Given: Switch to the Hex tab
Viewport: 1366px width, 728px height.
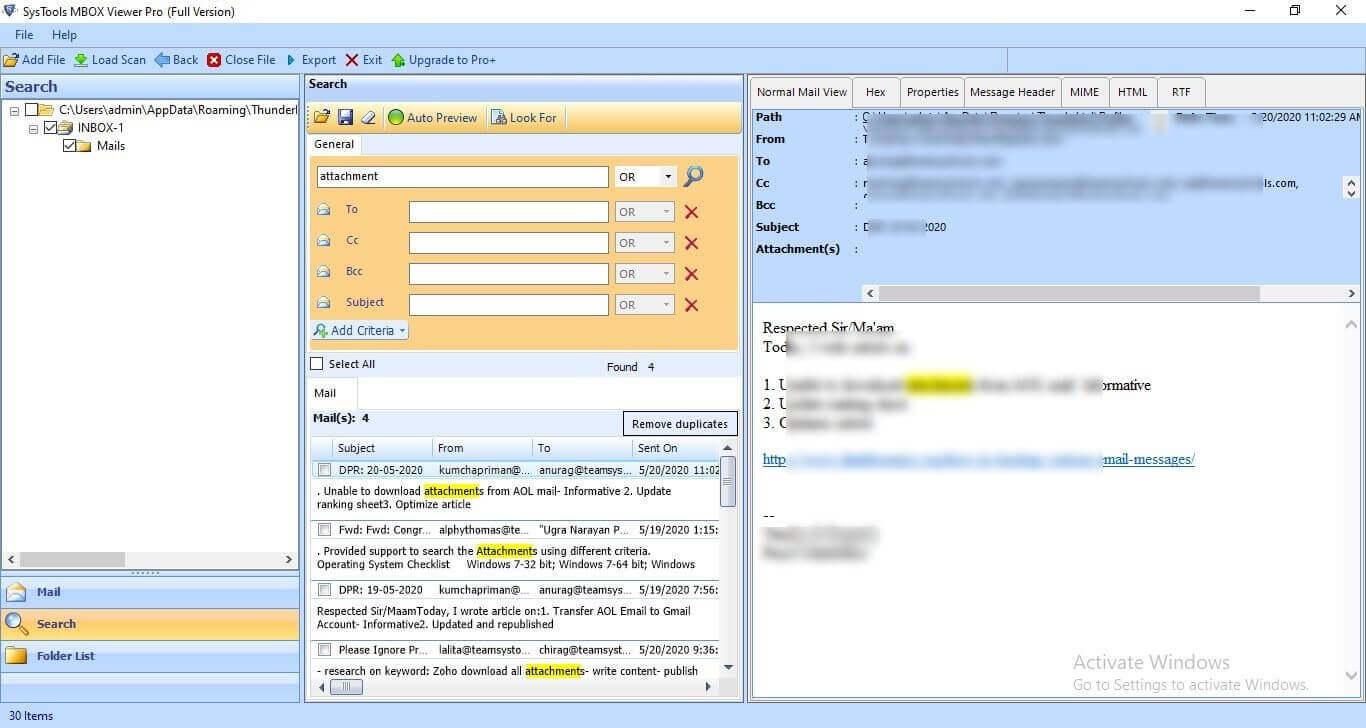Looking at the screenshot, I should click(x=876, y=92).
